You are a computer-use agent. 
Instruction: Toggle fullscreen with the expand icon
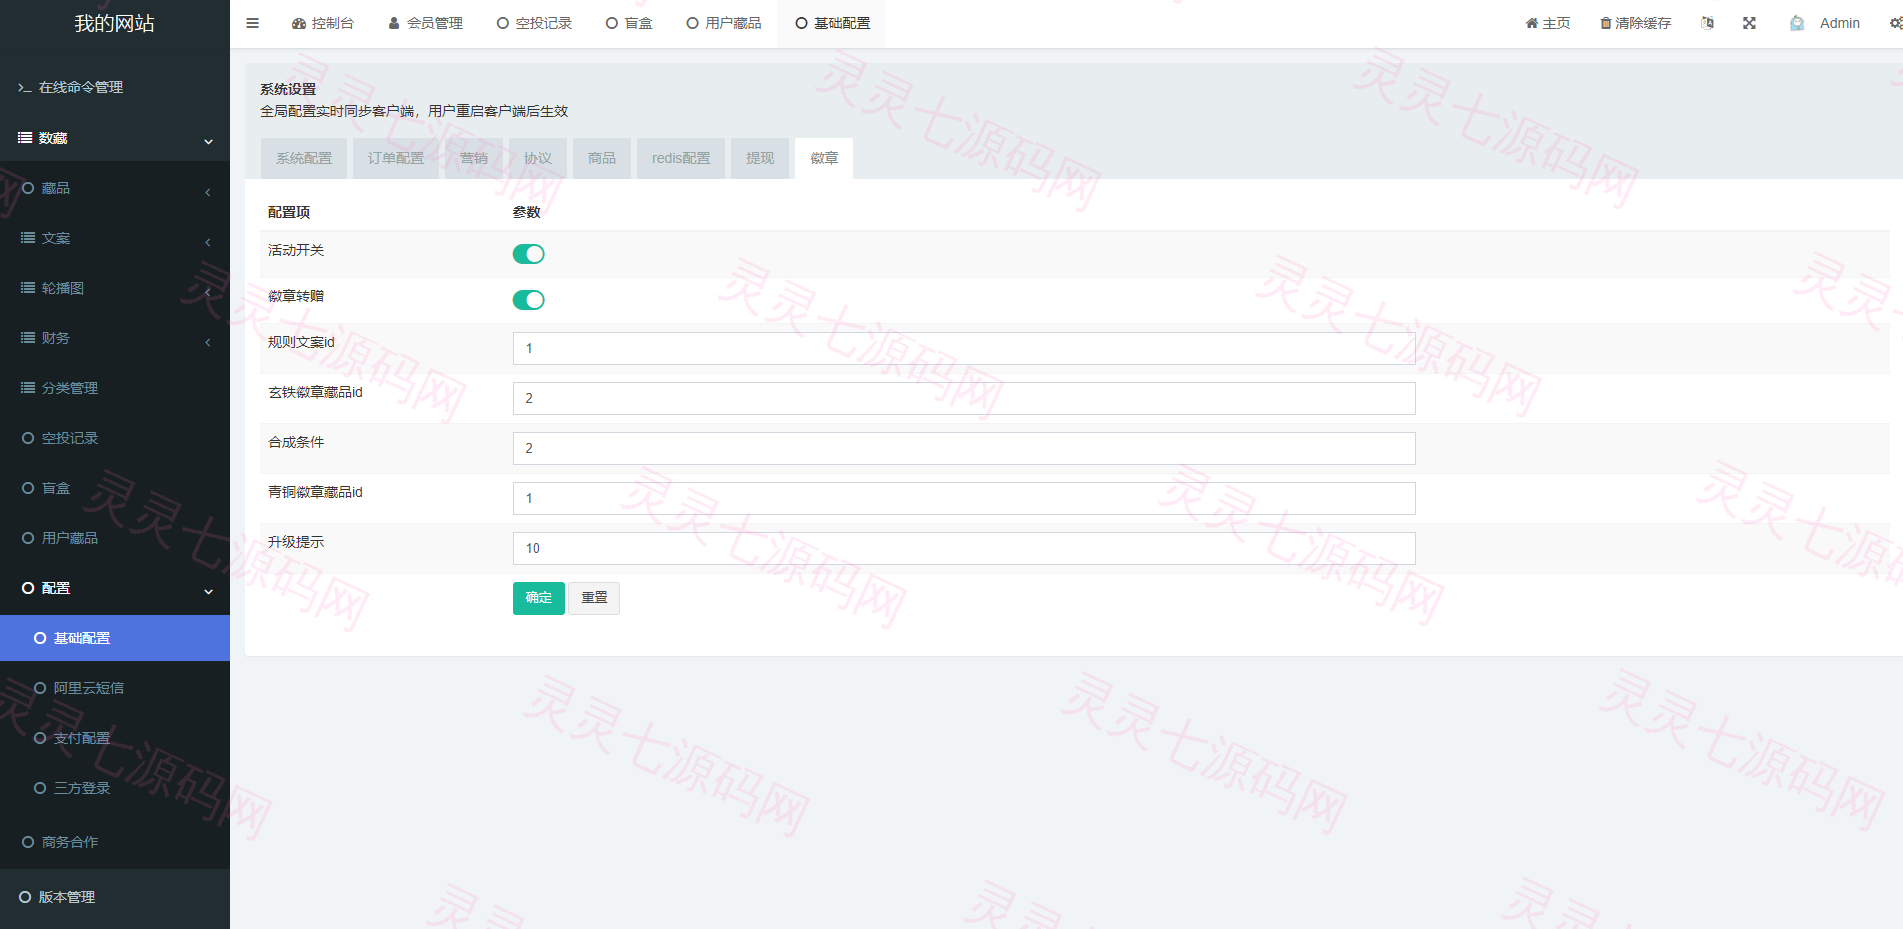1749,23
